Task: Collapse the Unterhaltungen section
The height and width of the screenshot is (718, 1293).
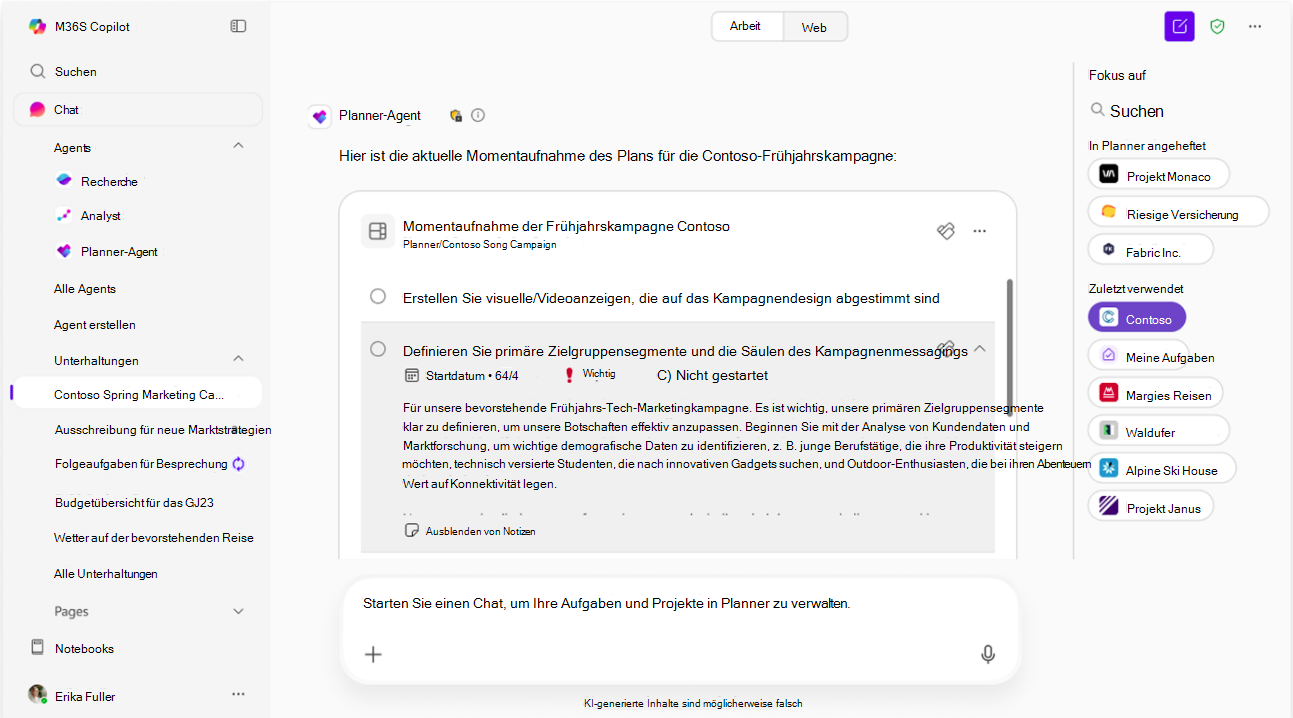Action: (x=238, y=358)
